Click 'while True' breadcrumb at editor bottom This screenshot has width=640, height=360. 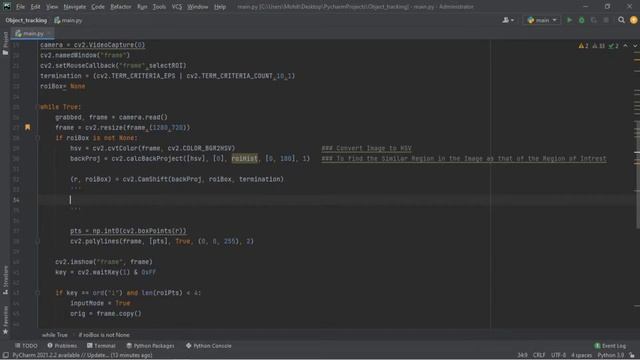(x=55, y=335)
